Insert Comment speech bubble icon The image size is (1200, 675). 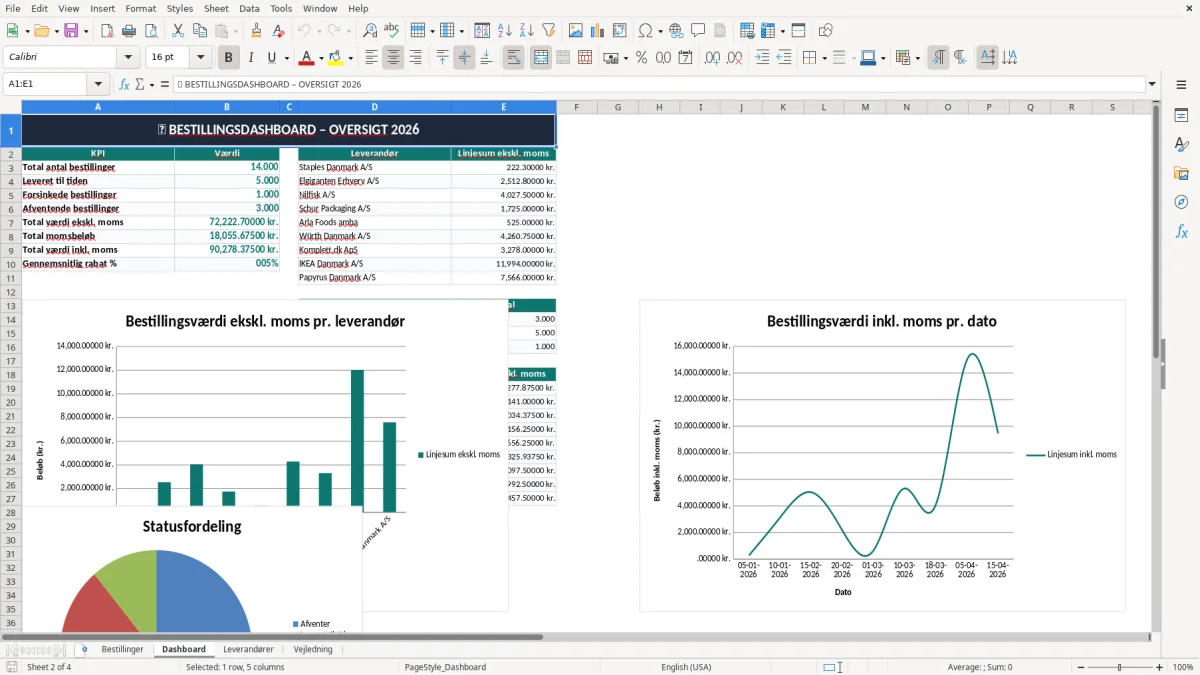click(698, 31)
